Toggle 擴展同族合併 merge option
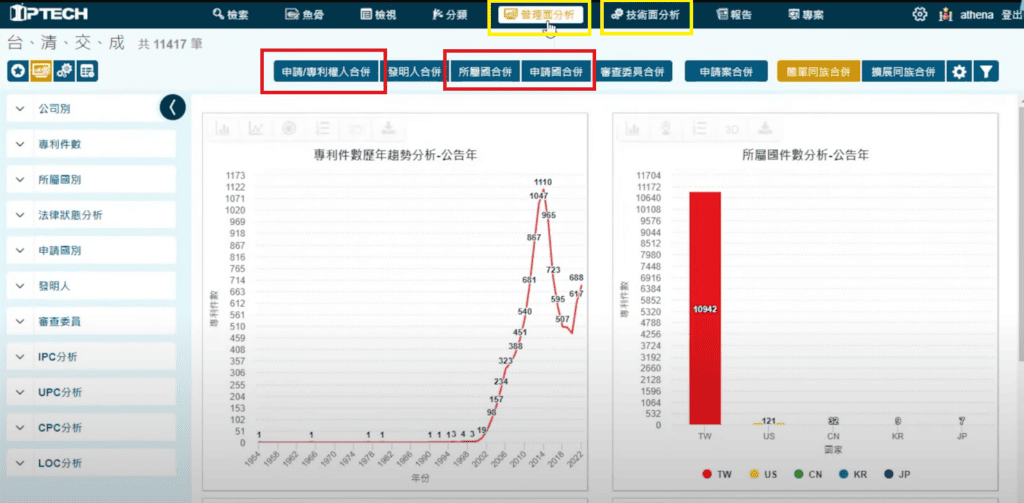Viewport: 1024px width, 503px height. (902, 72)
